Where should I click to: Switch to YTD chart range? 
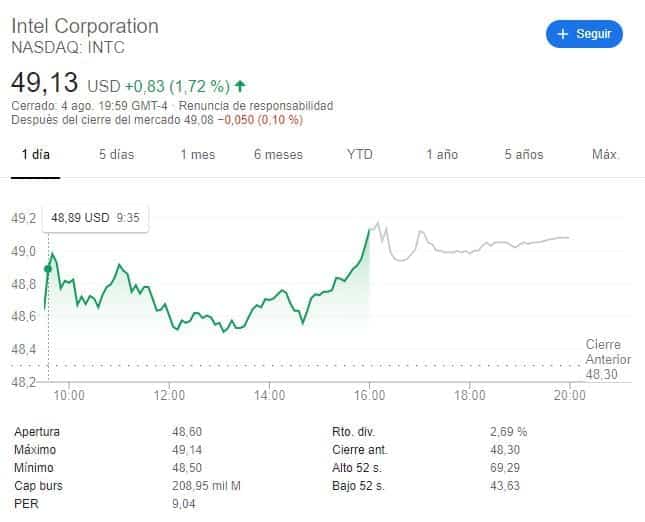coord(360,155)
